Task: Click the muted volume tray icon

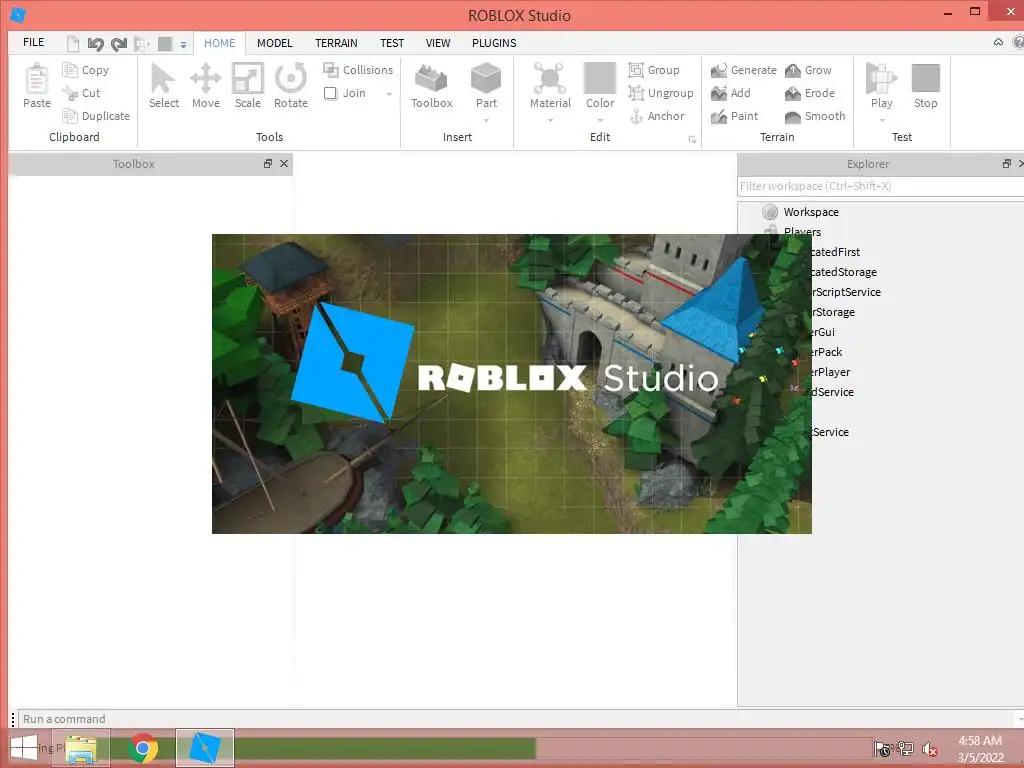Action: [x=929, y=749]
